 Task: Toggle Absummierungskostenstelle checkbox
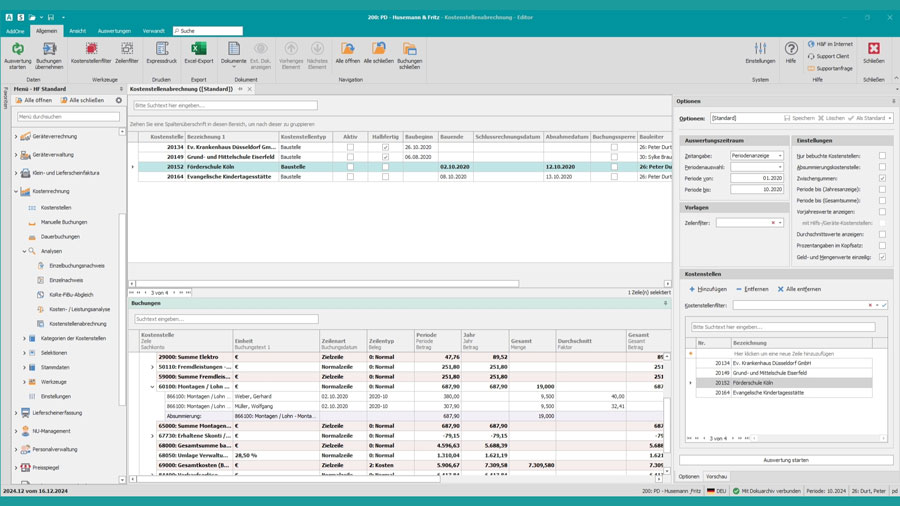(882, 167)
